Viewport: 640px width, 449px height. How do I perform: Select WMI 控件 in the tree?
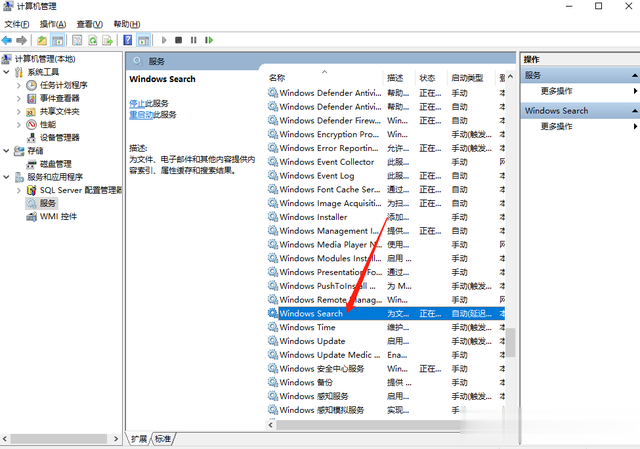(58, 216)
